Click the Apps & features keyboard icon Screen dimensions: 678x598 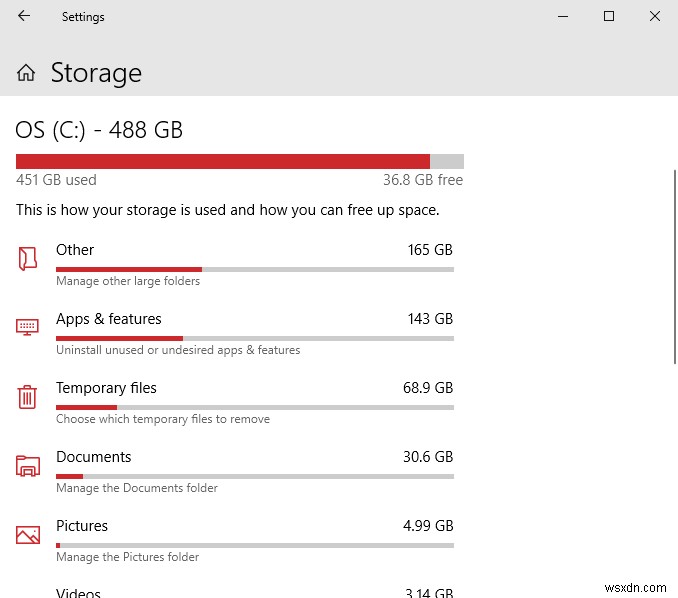click(28, 327)
